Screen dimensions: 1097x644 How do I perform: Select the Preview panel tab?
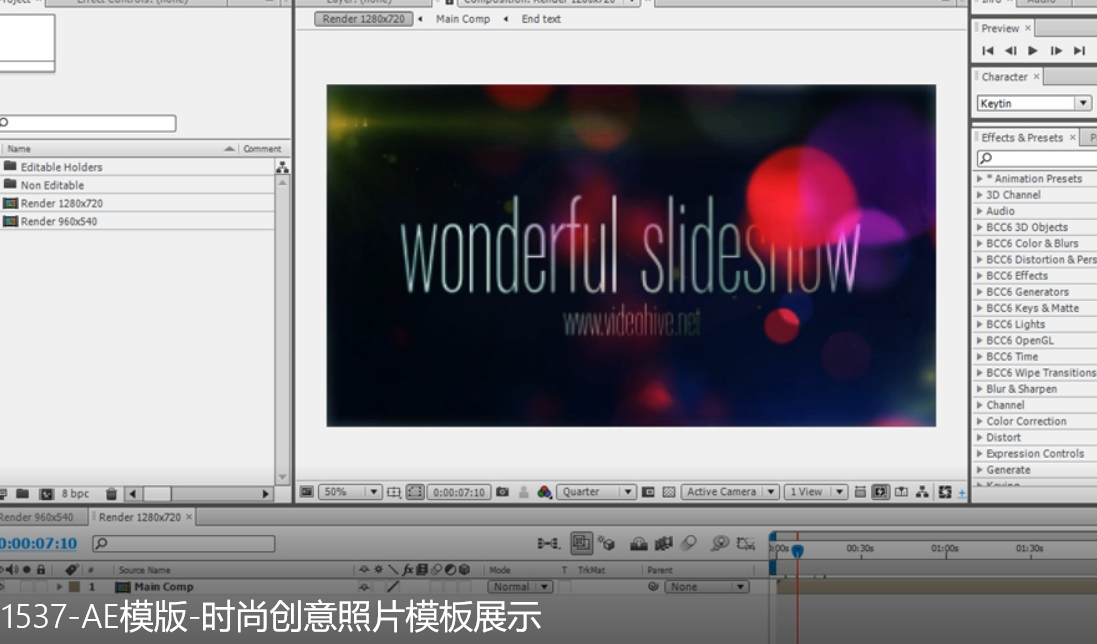tap(1001, 29)
